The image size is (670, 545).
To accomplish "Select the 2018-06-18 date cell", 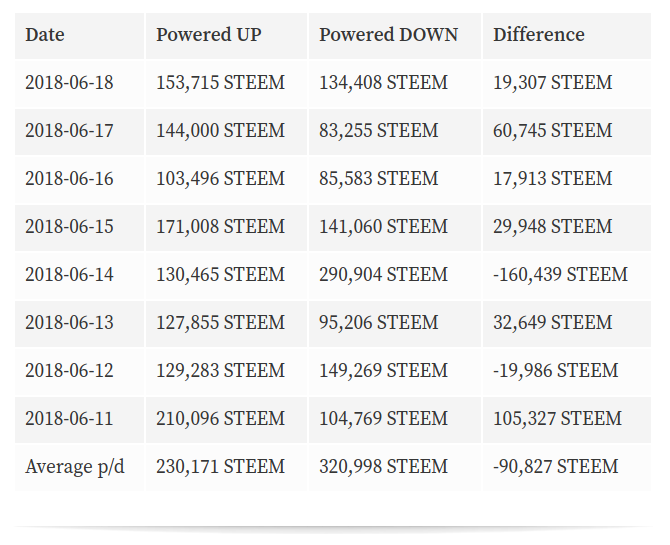I will [80, 83].
